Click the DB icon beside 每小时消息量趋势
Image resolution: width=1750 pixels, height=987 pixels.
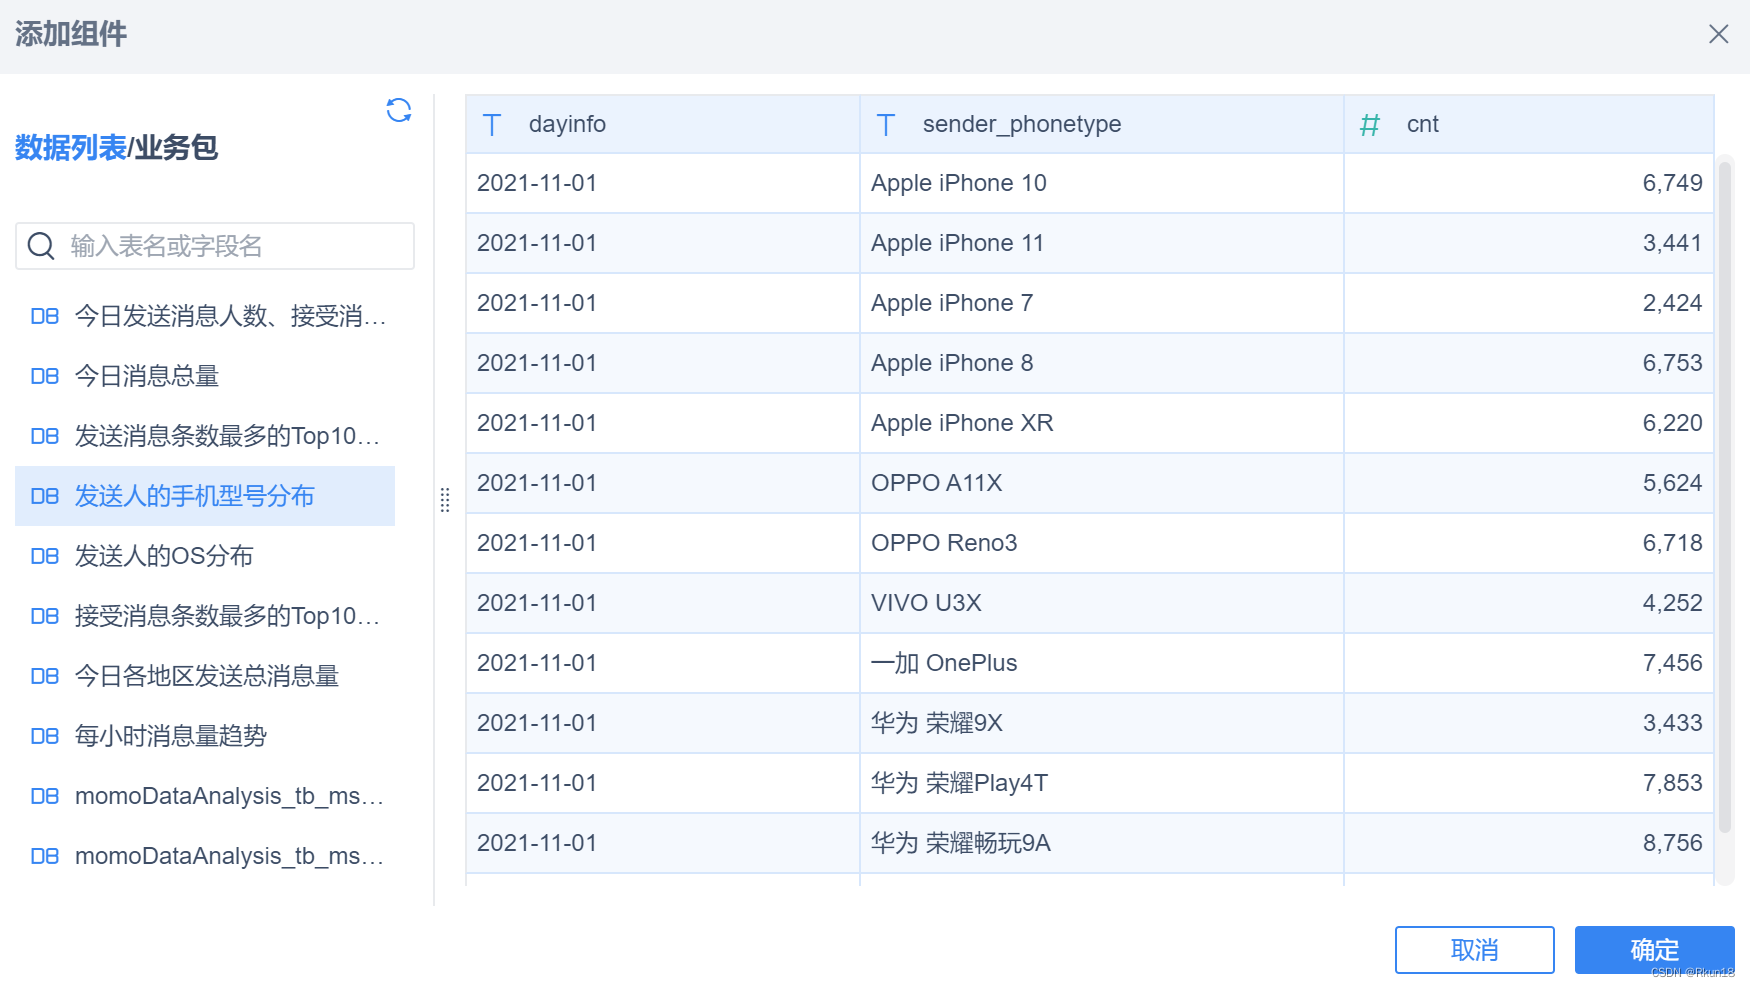[45, 736]
